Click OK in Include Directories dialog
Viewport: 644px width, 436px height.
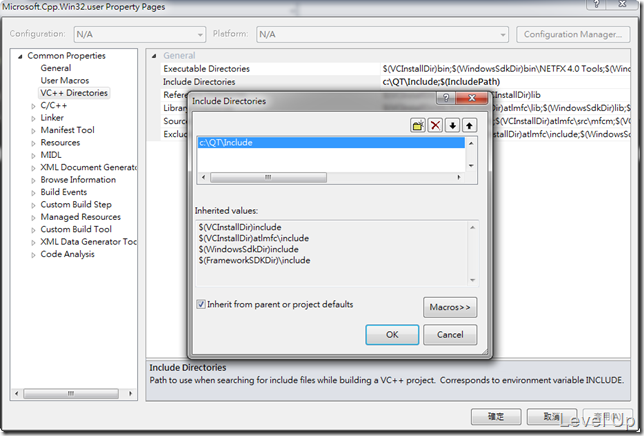coord(392,335)
